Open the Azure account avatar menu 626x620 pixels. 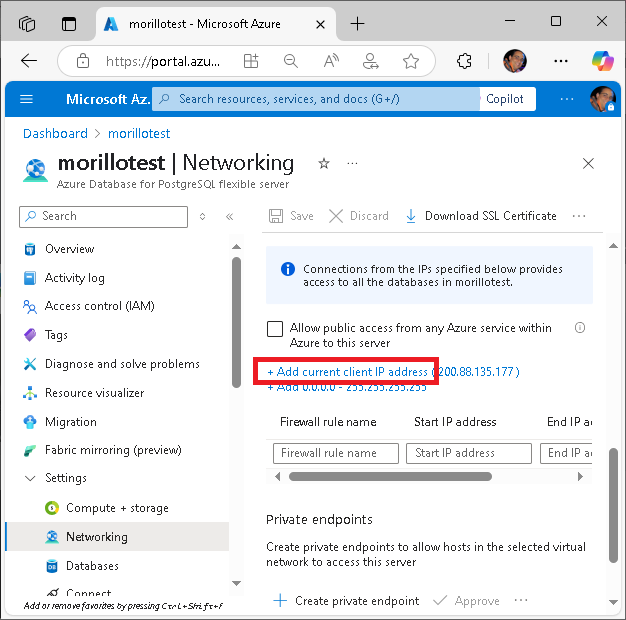[x=603, y=99]
